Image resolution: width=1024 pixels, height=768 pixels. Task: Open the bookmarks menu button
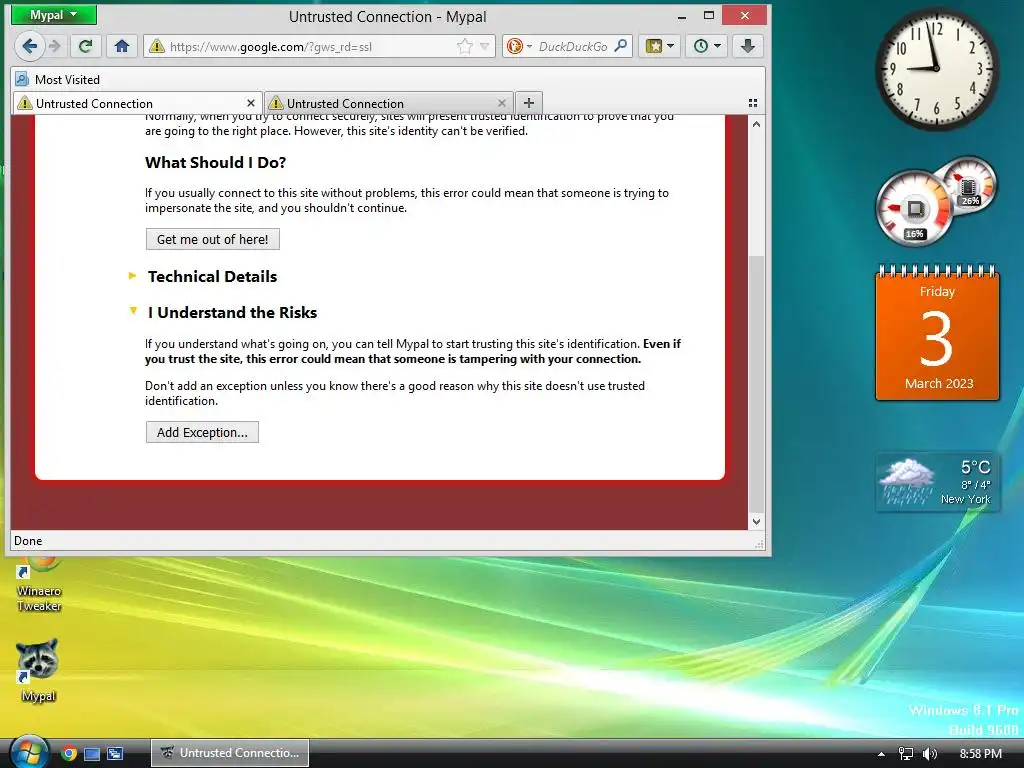pos(660,46)
